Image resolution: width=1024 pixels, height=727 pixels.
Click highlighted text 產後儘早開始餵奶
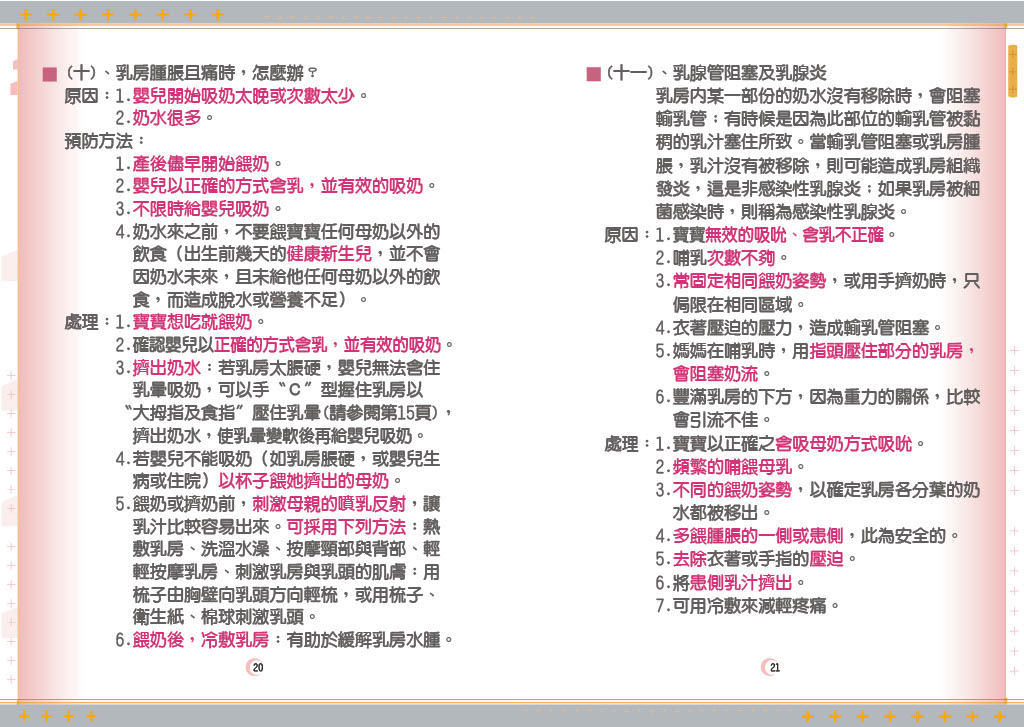click(201, 163)
